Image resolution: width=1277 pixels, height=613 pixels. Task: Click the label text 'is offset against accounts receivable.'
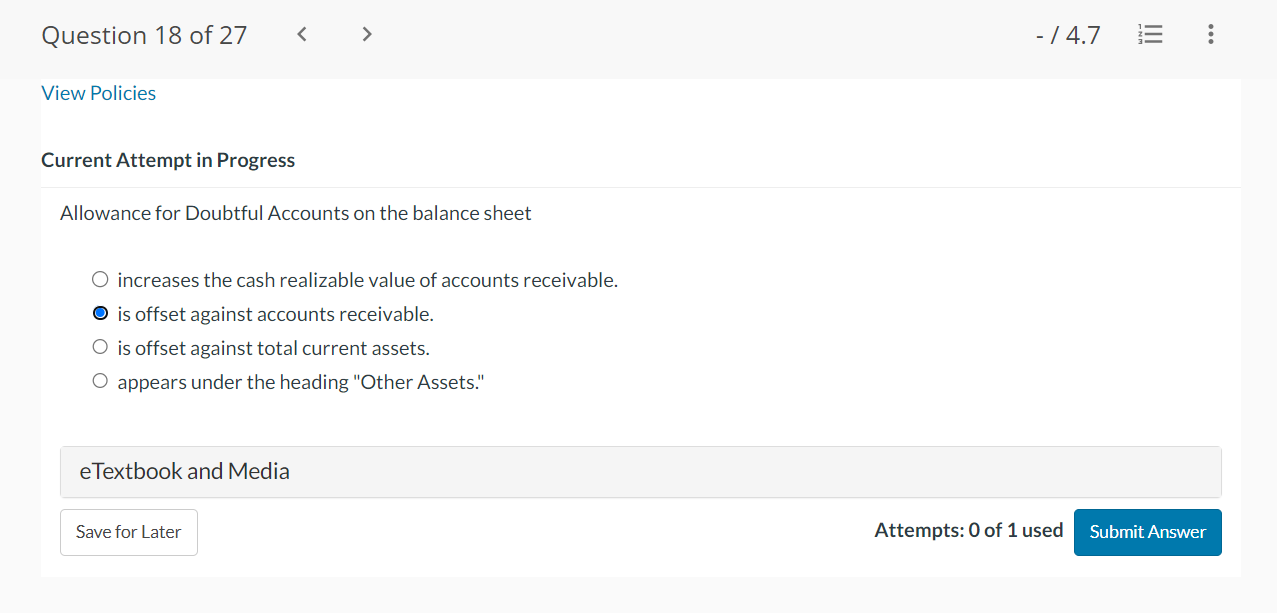(x=276, y=314)
